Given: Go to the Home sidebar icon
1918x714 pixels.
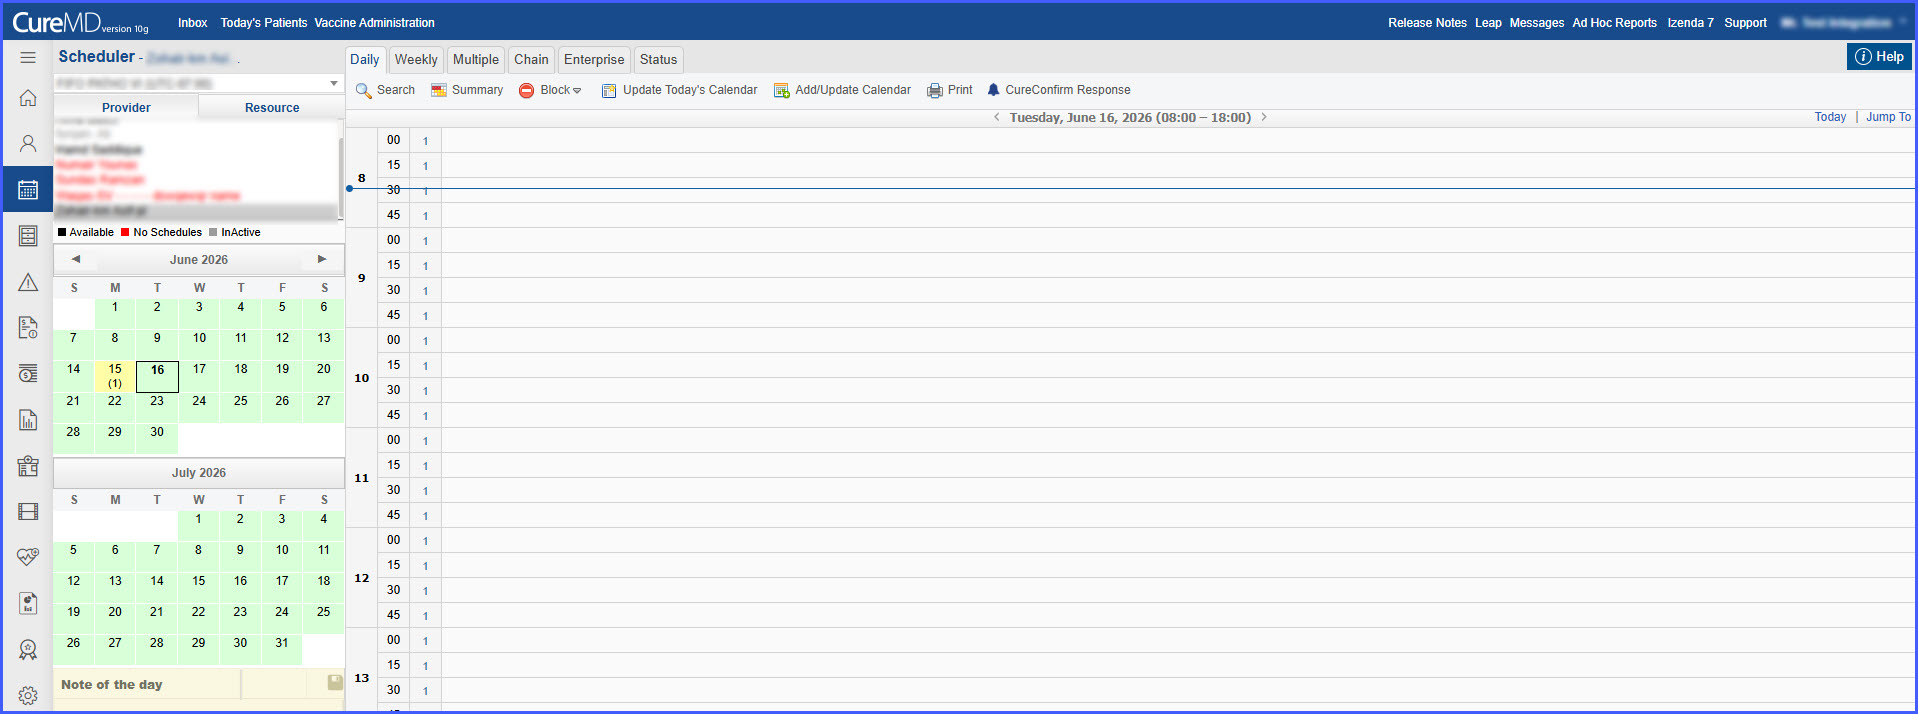Looking at the screenshot, I should tap(28, 98).
